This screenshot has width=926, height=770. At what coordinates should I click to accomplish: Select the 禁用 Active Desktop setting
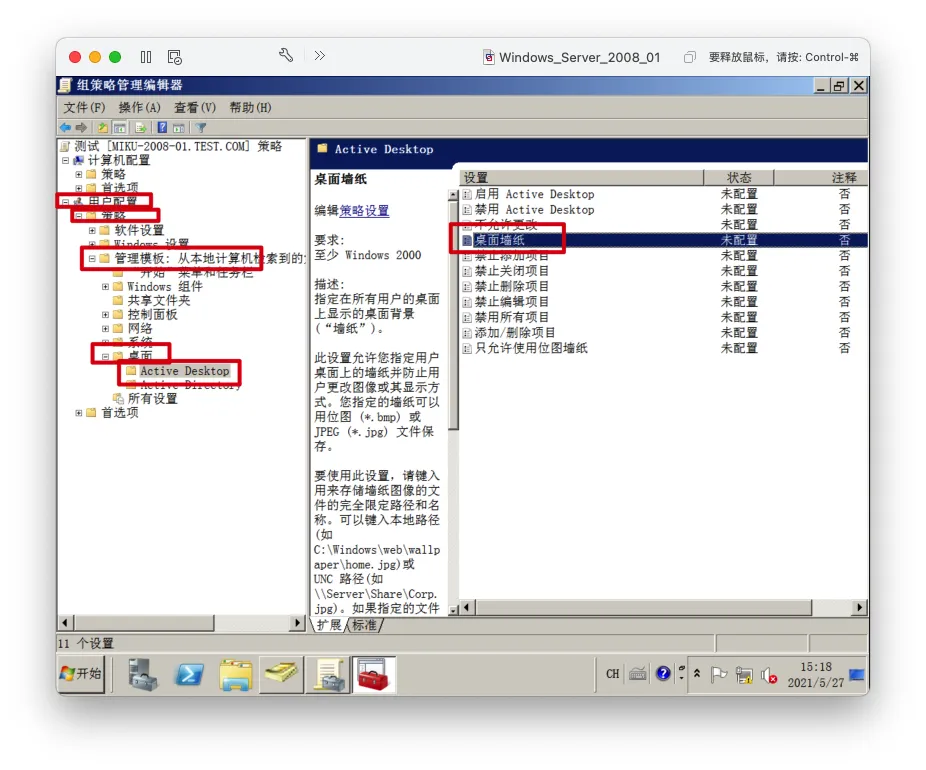(534, 210)
